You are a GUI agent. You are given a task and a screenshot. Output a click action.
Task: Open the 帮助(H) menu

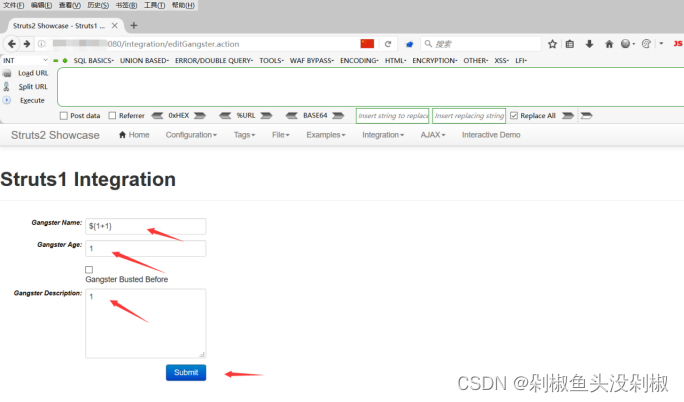[x=183, y=5]
